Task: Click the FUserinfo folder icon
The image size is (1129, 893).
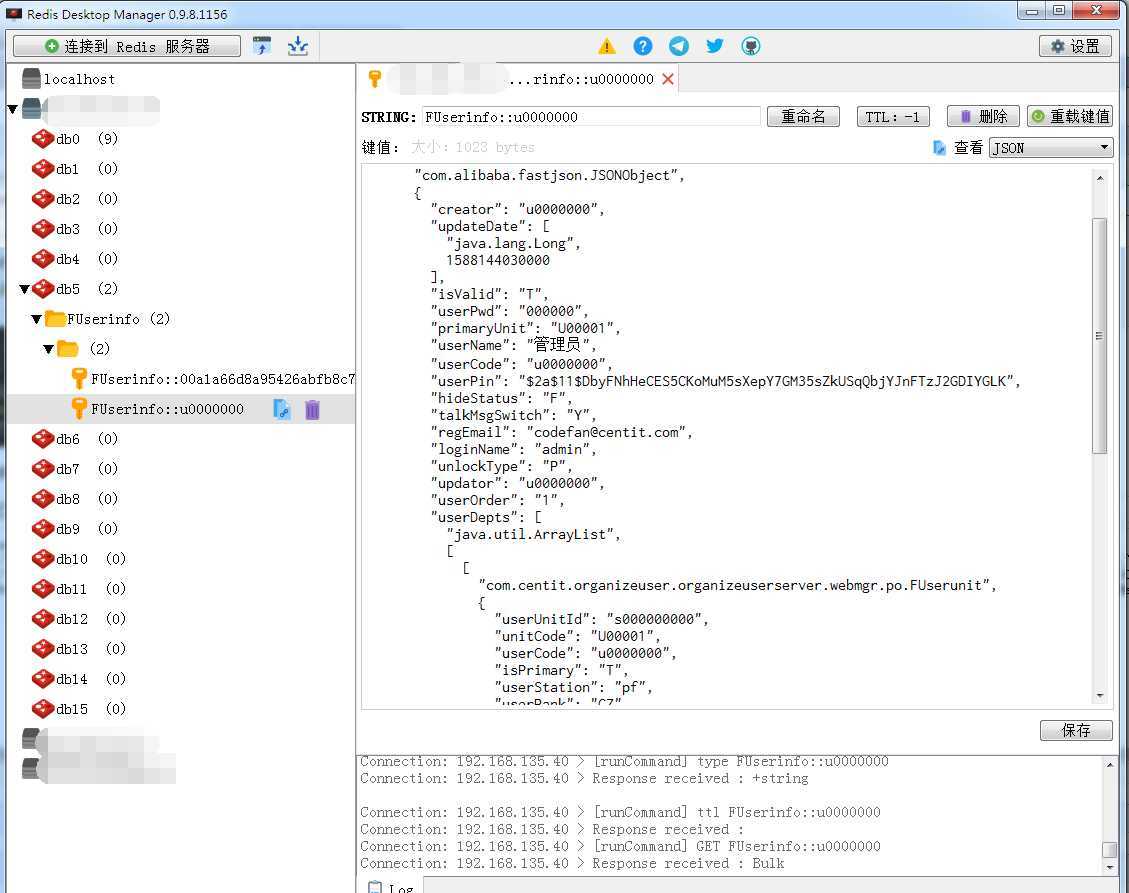Action: [55, 319]
